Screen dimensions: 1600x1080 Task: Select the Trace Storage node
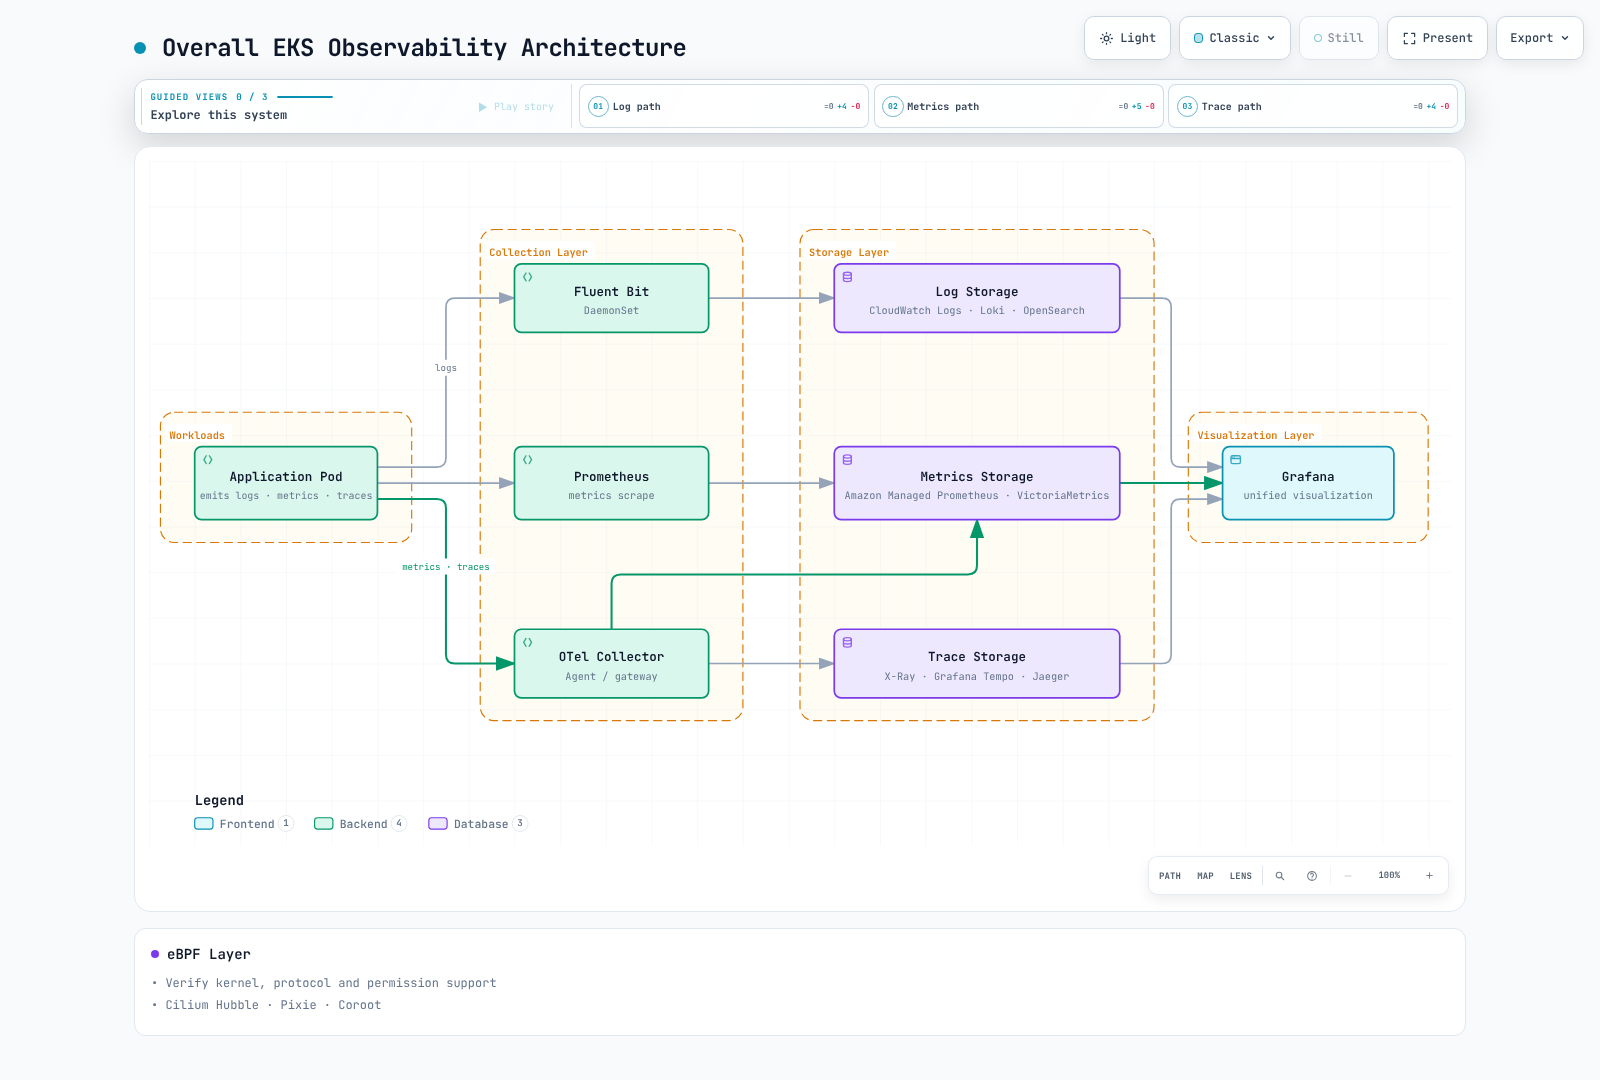(x=977, y=664)
